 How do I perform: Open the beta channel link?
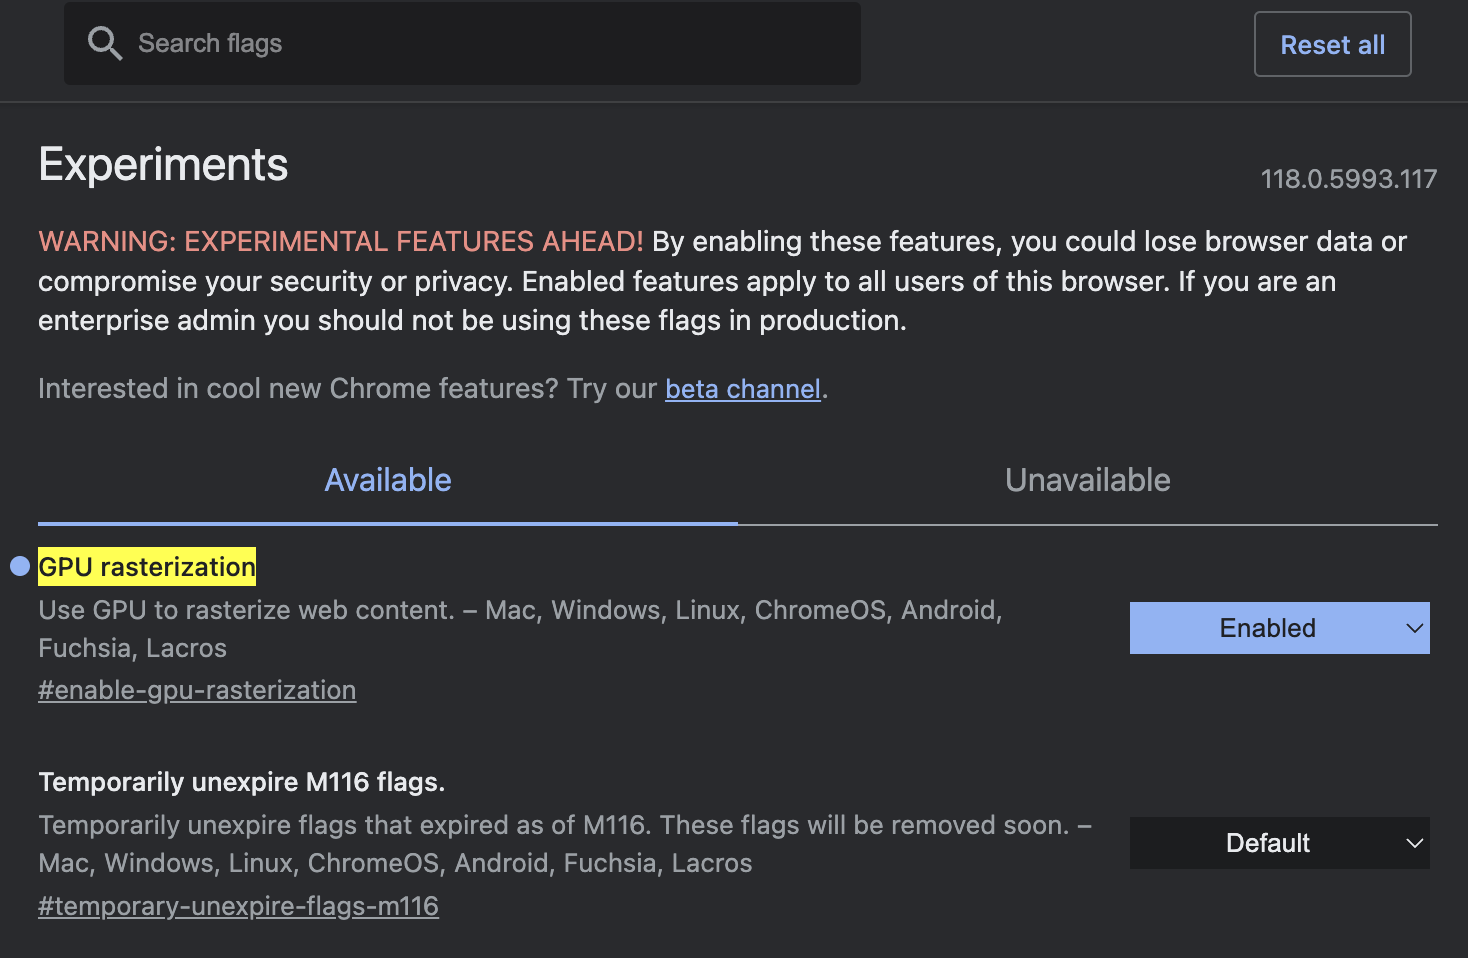(743, 388)
